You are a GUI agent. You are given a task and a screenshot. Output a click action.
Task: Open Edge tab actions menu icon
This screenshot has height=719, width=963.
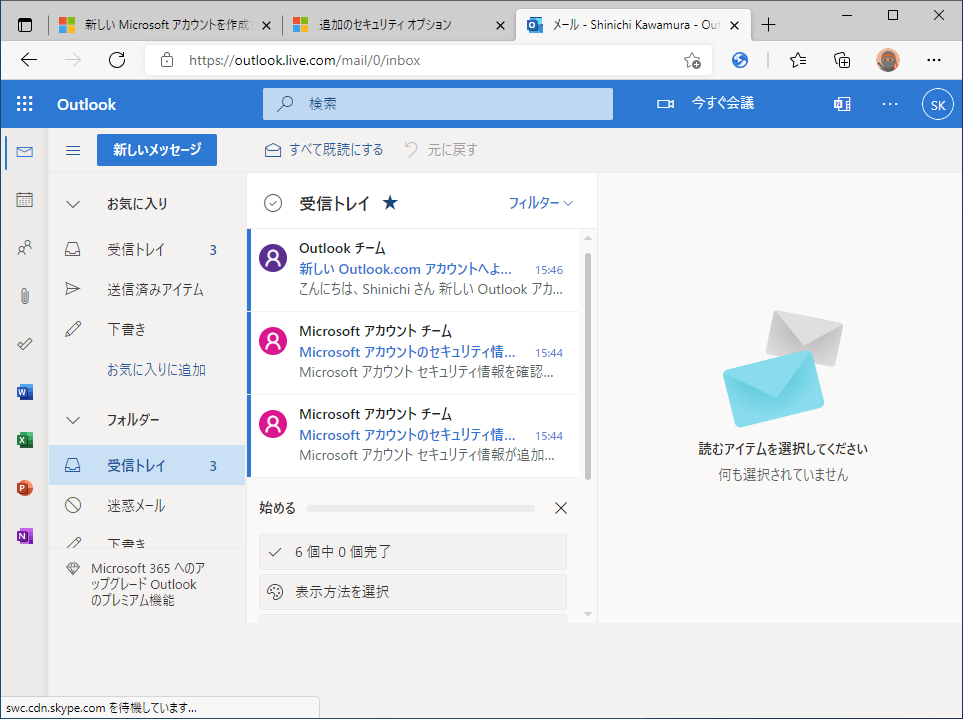click(x=25, y=25)
